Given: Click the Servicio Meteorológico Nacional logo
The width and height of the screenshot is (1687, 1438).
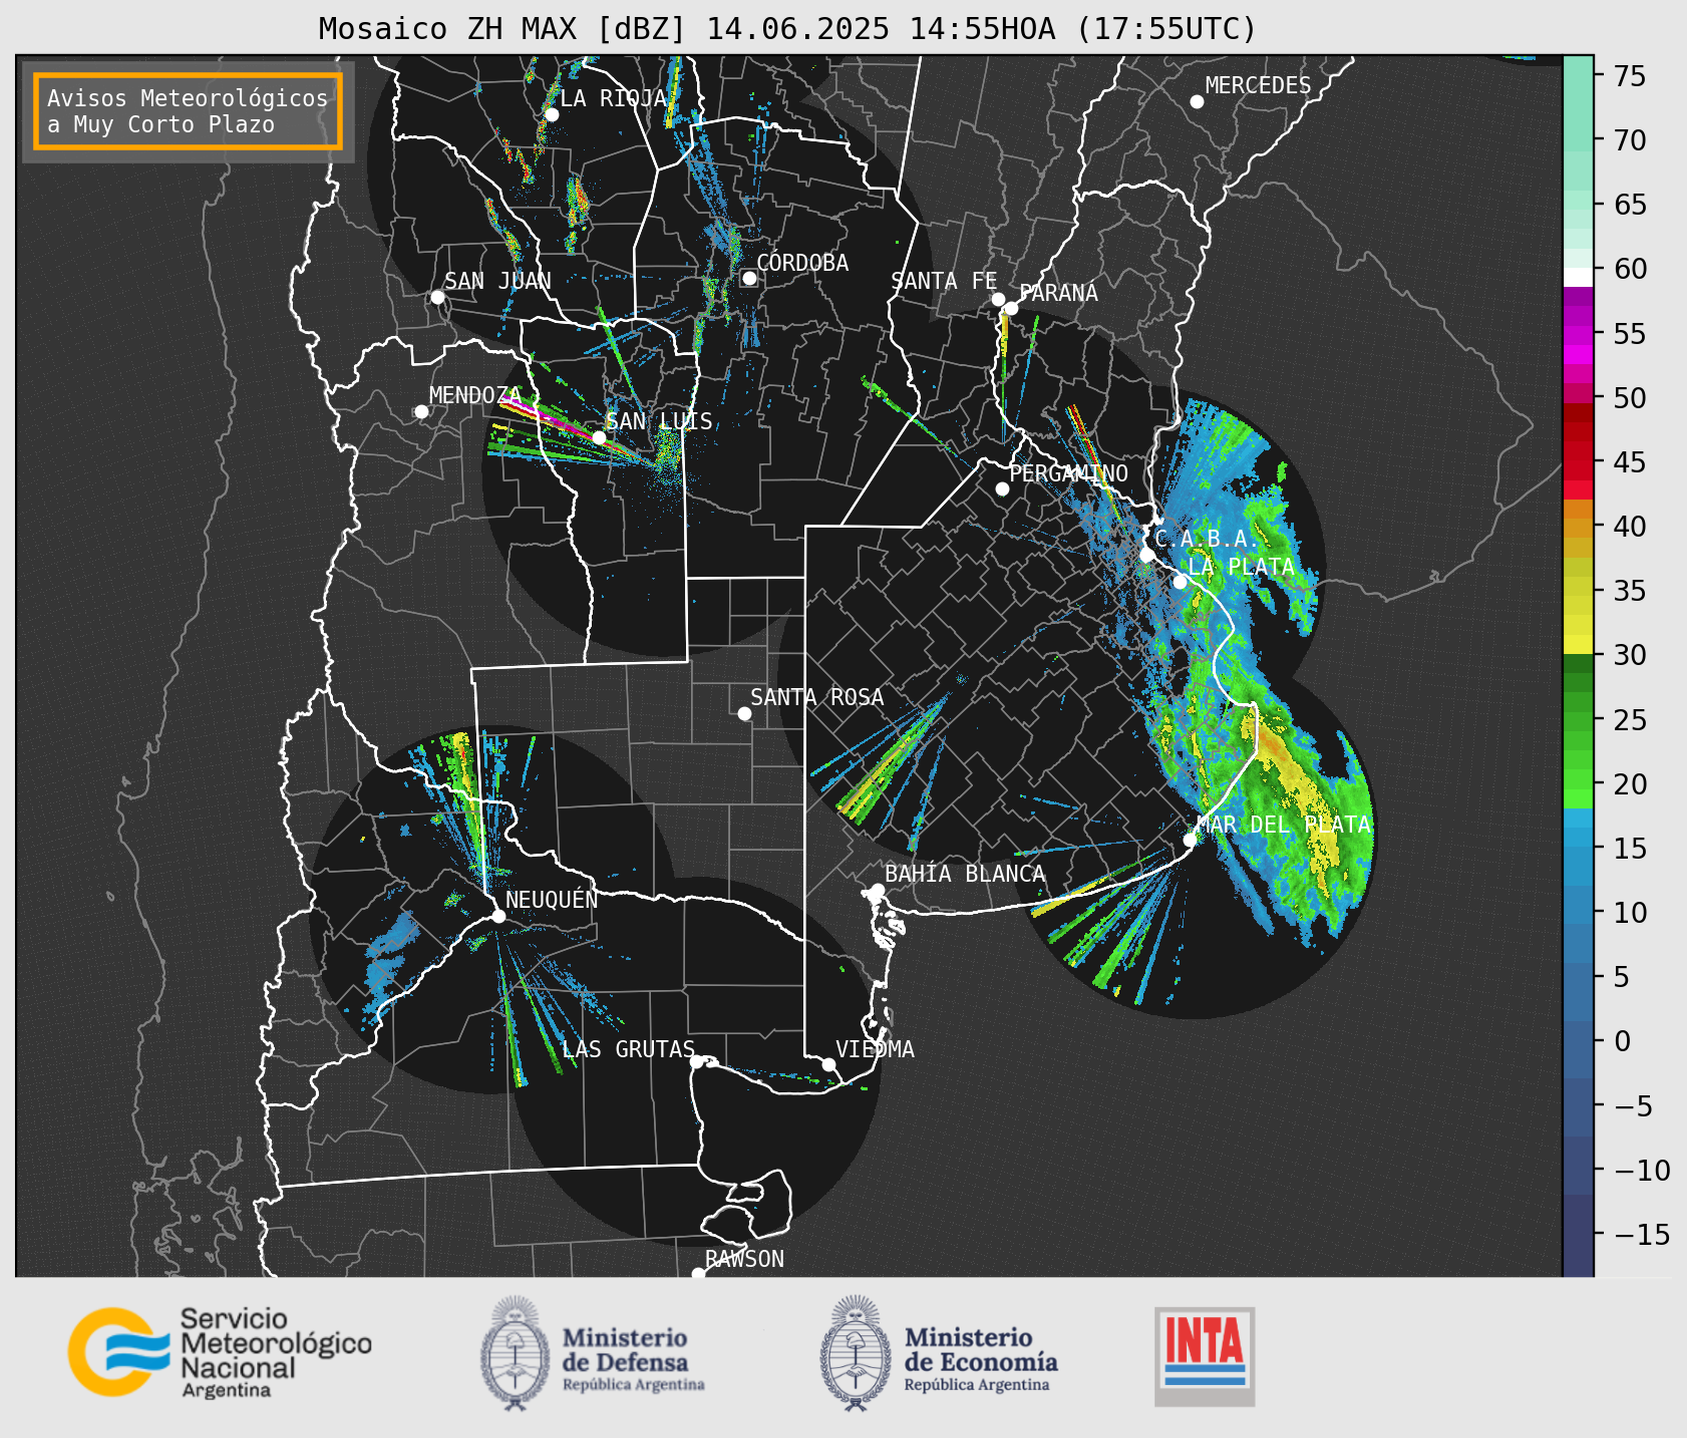Looking at the screenshot, I should click(x=219, y=1351).
